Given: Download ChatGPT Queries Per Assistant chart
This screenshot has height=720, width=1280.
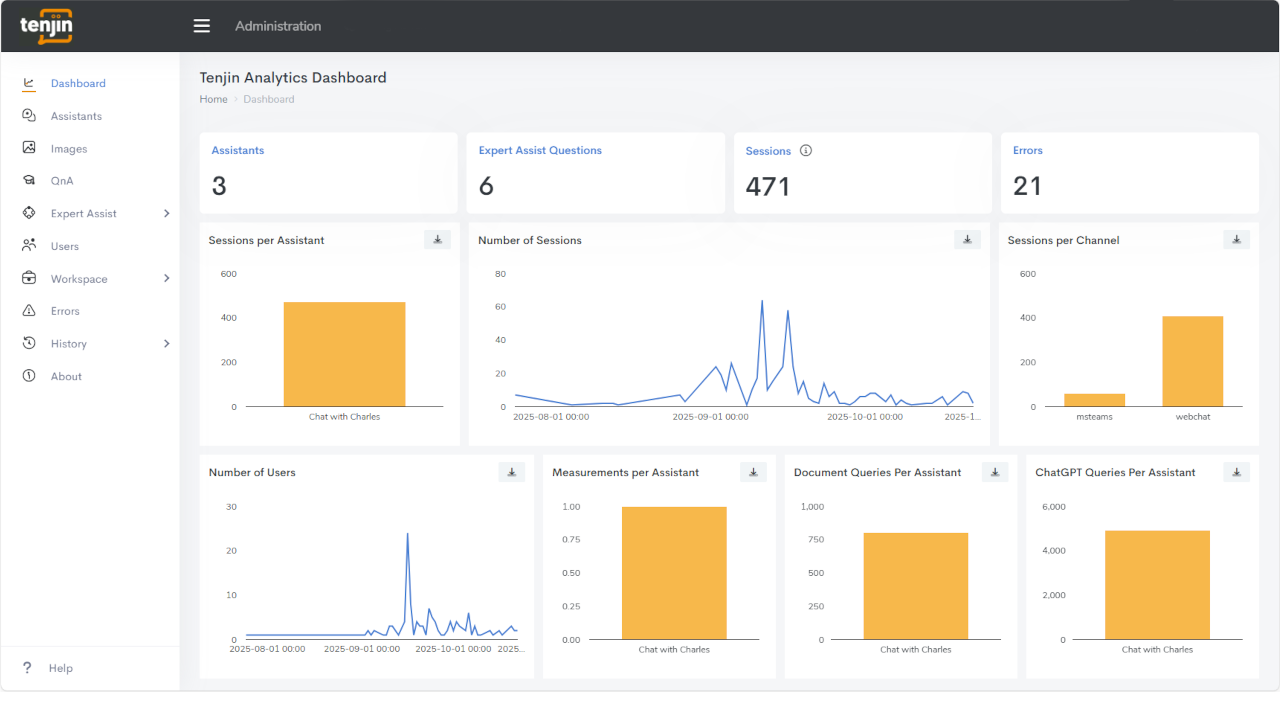Looking at the screenshot, I should [x=1236, y=472].
